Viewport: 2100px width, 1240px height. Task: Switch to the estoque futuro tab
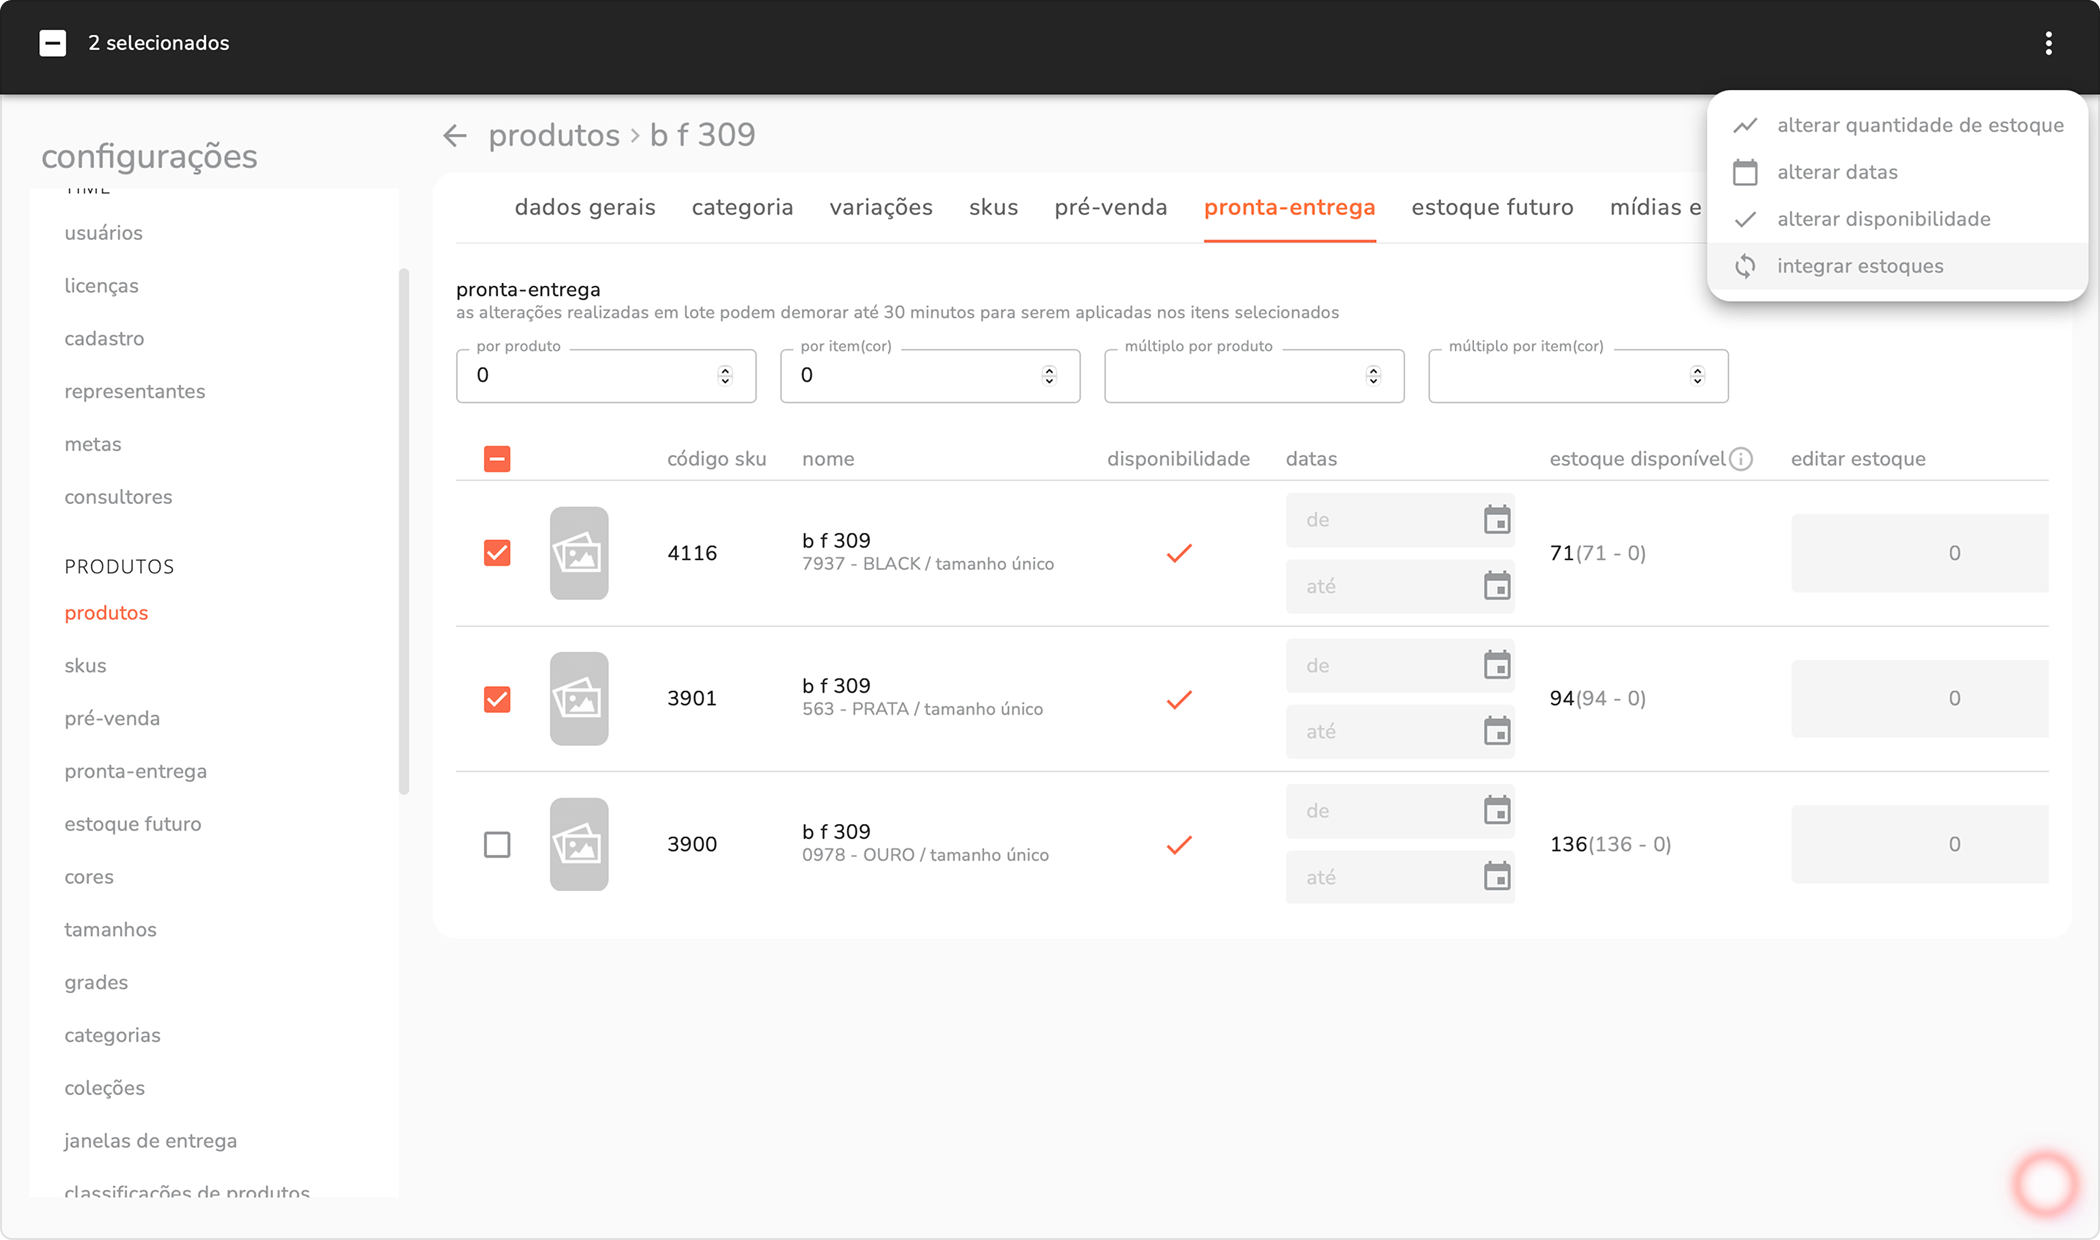tap(1492, 207)
